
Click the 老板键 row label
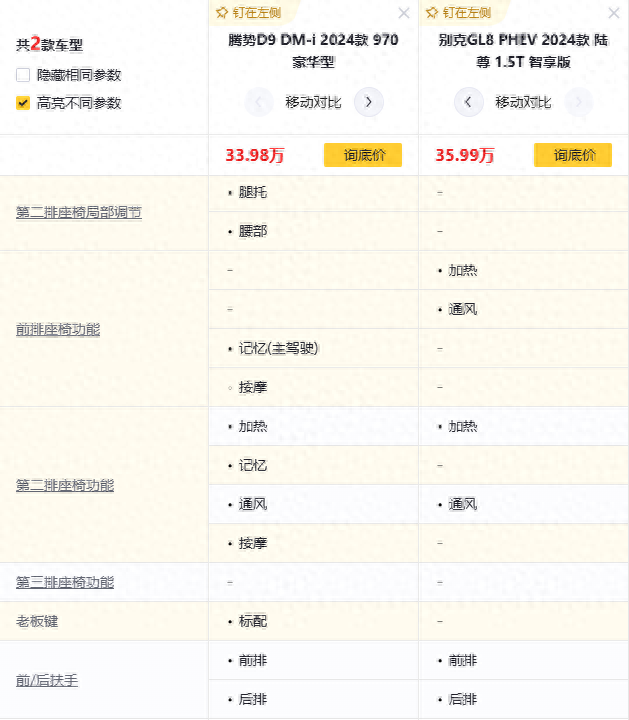click(x=37, y=621)
